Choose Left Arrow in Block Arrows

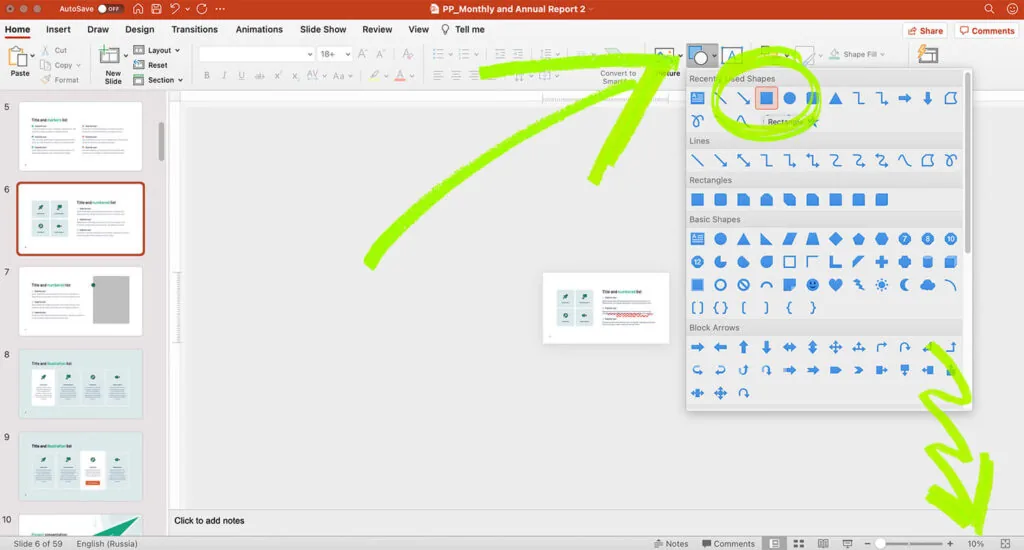click(x=720, y=348)
